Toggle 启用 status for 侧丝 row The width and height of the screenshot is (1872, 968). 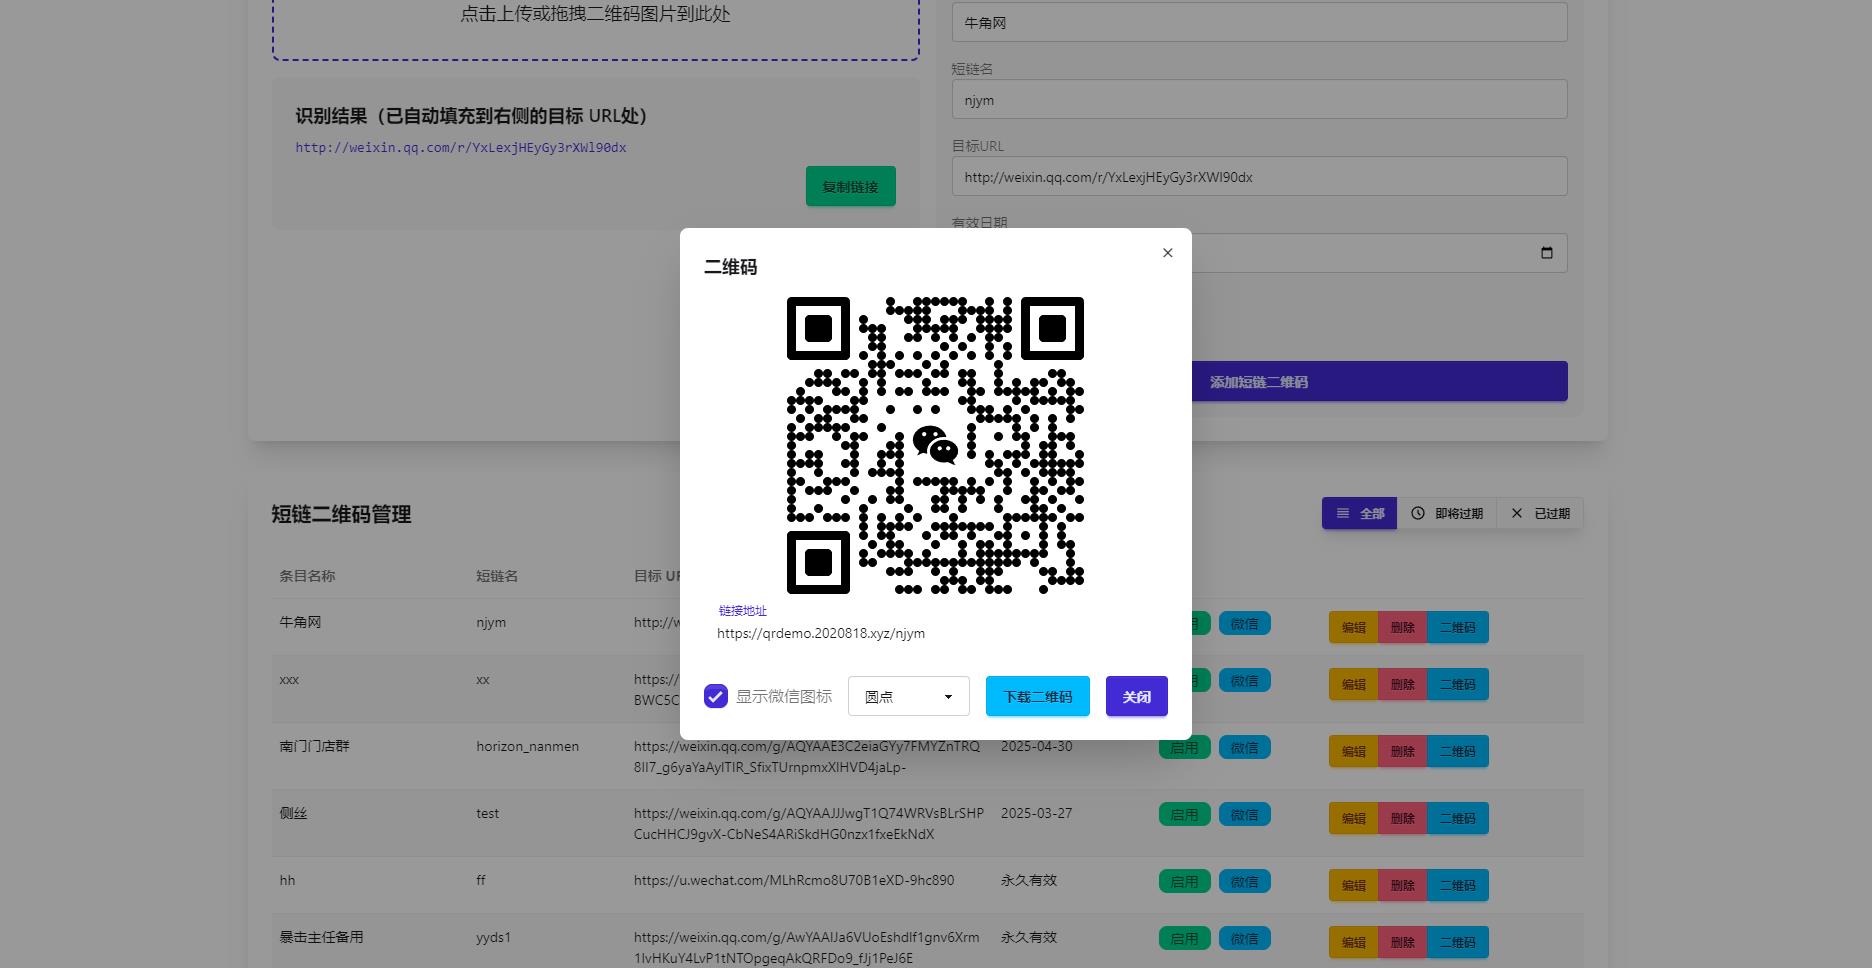[x=1184, y=814]
